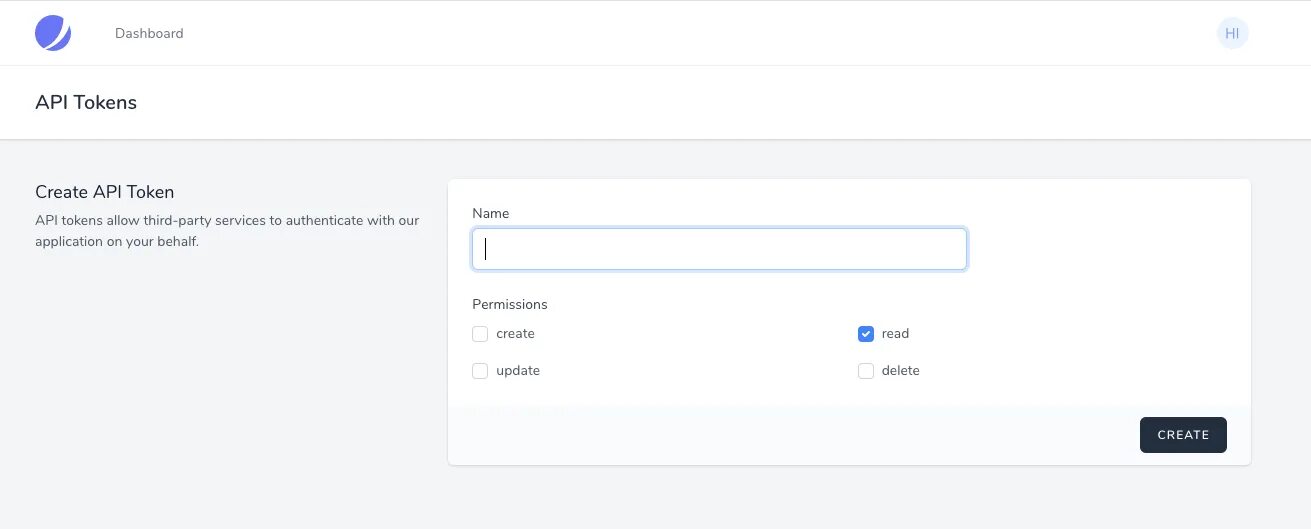The width and height of the screenshot is (1311, 529).
Task: Enable the create permission checkbox
Action: pyautogui.click(x=480, y=334)
